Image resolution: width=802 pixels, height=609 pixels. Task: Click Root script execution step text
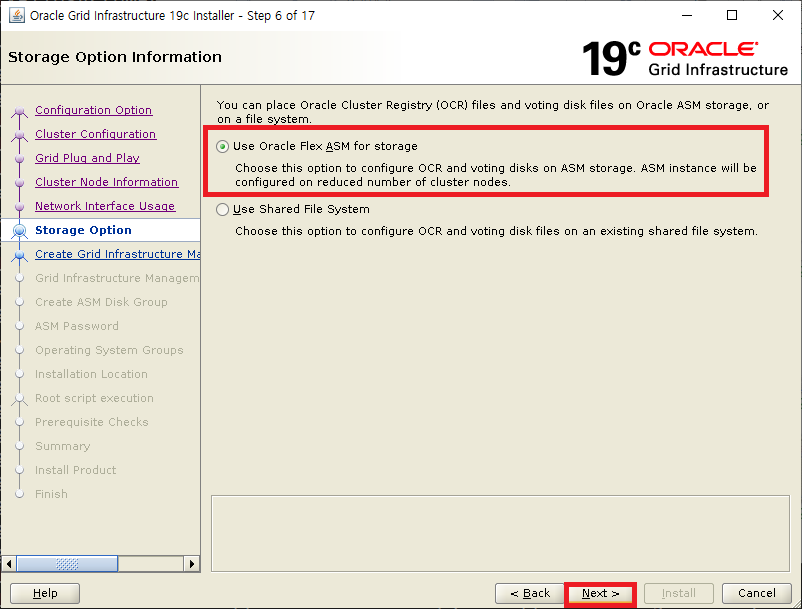coord(94,398)
